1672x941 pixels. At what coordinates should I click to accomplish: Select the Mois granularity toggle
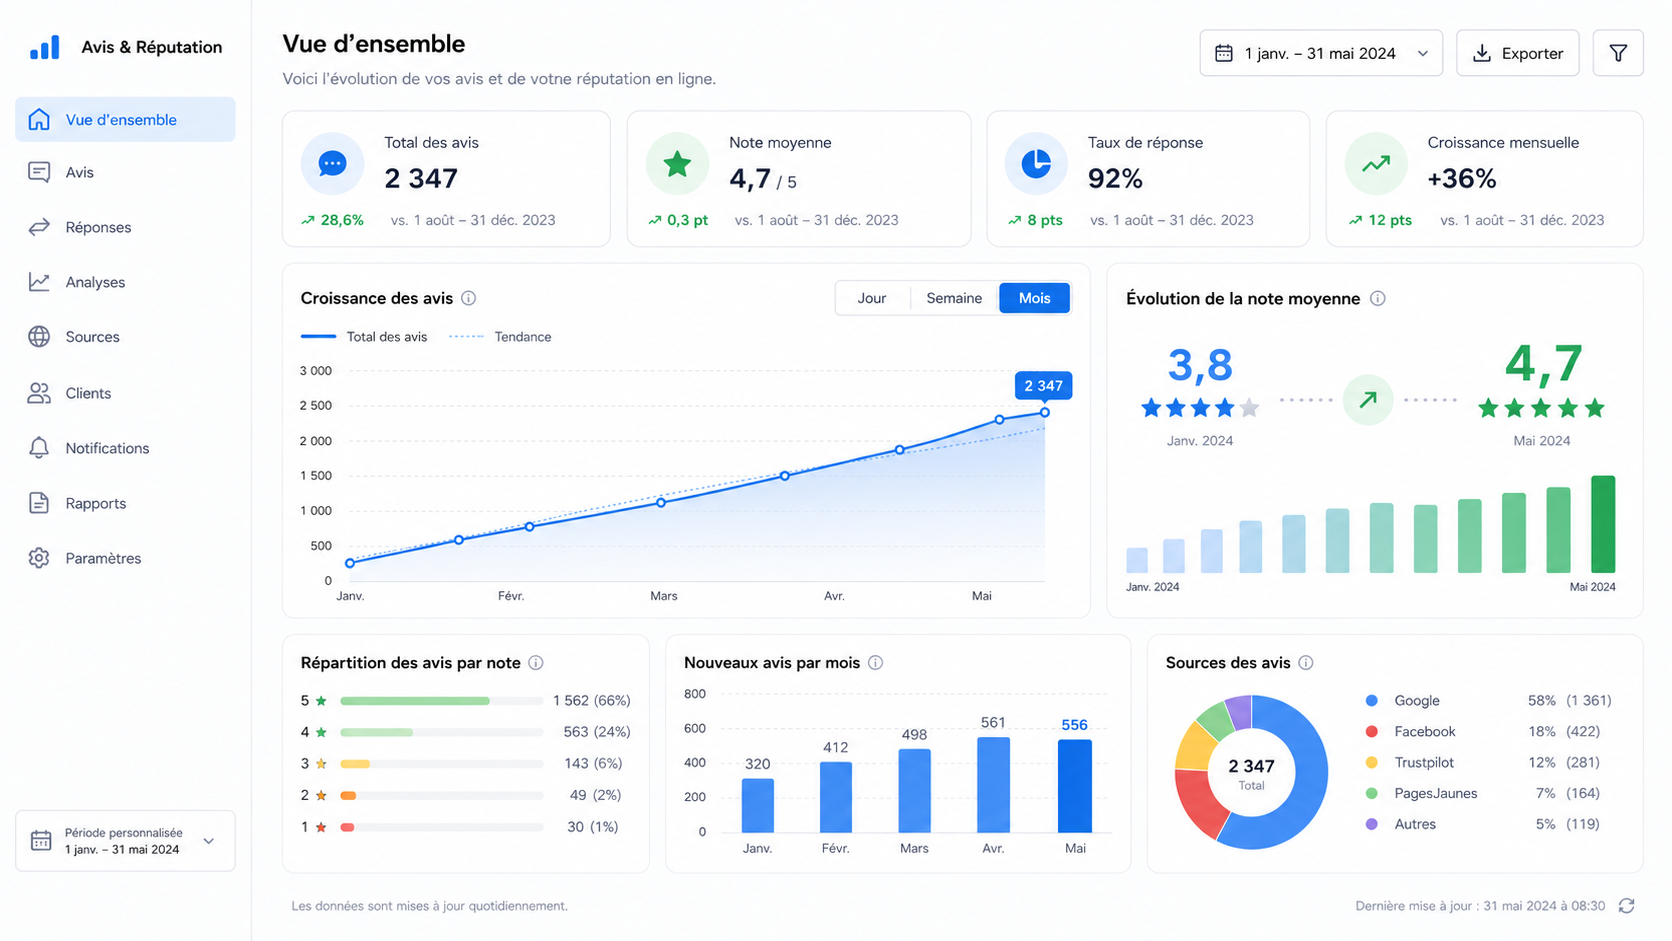pyautogui.click(x=1034, y=298)
